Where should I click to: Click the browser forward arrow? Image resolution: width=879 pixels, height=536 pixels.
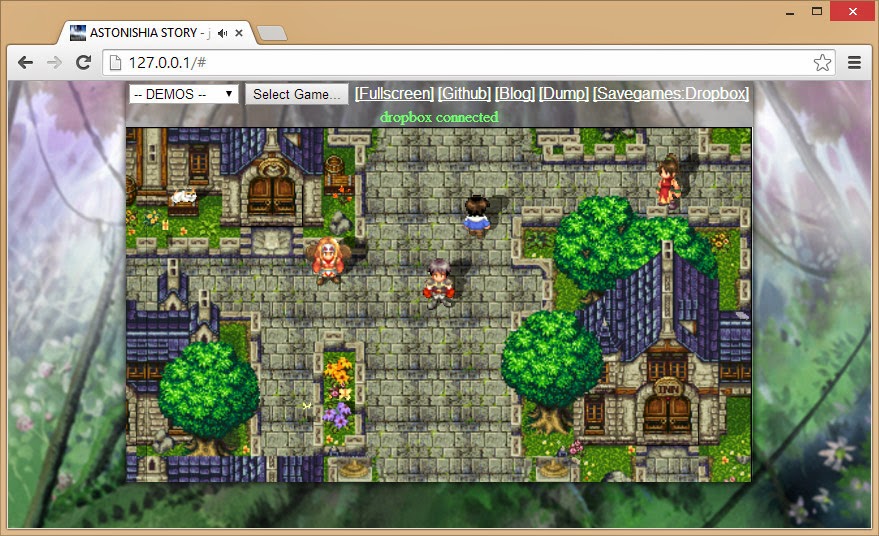tap(54, 62)
